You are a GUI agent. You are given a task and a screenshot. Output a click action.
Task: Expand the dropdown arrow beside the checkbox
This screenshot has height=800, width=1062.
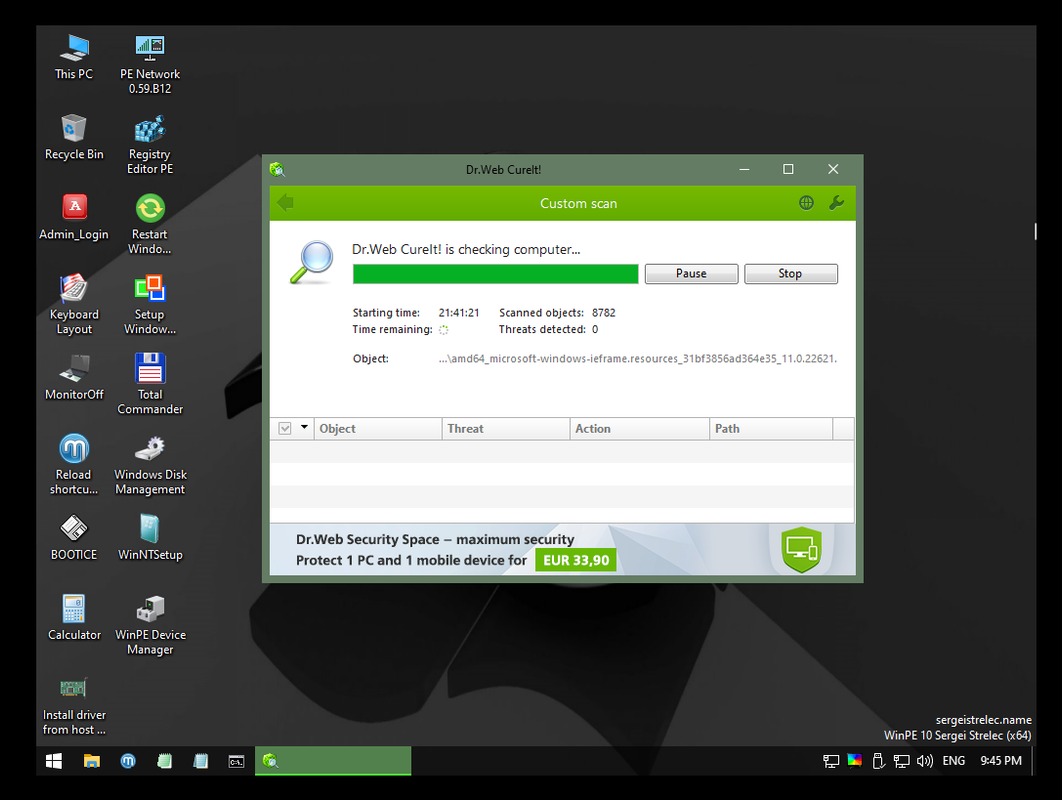tap(304, 427)
